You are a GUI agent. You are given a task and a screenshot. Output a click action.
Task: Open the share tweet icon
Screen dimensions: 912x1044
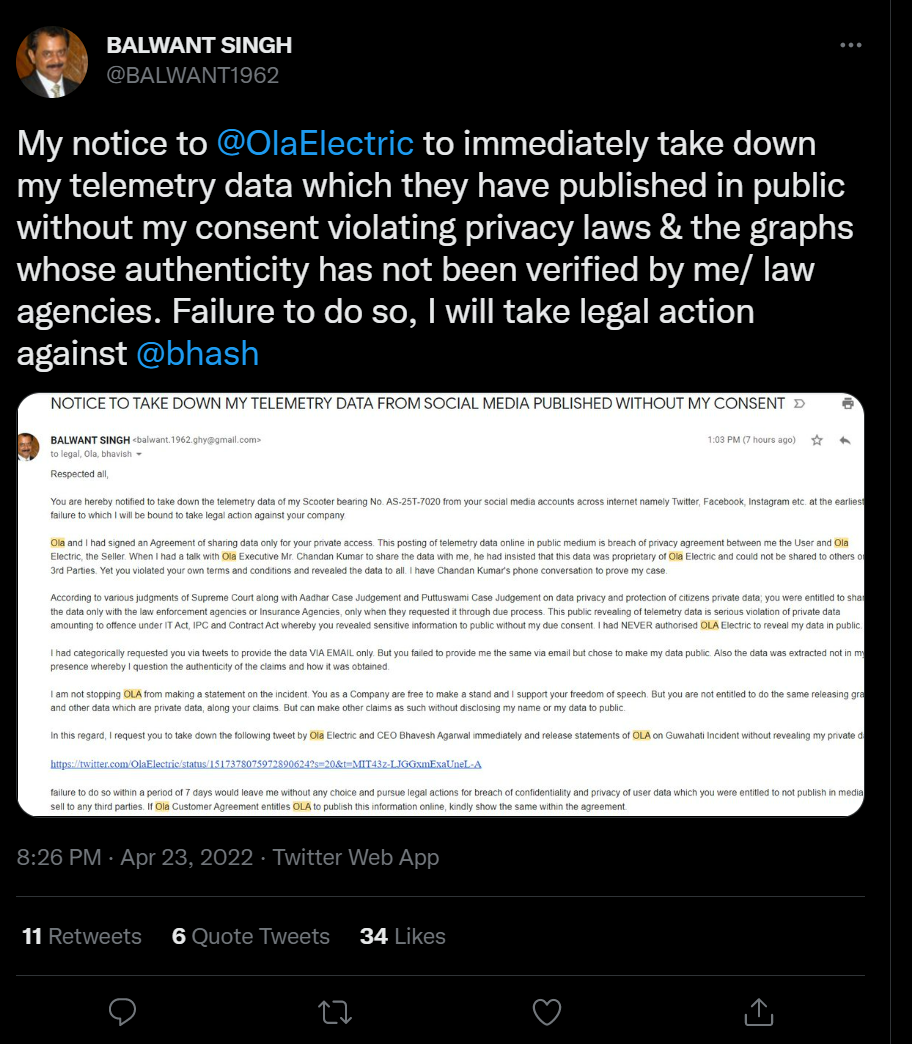(758, 1011)
